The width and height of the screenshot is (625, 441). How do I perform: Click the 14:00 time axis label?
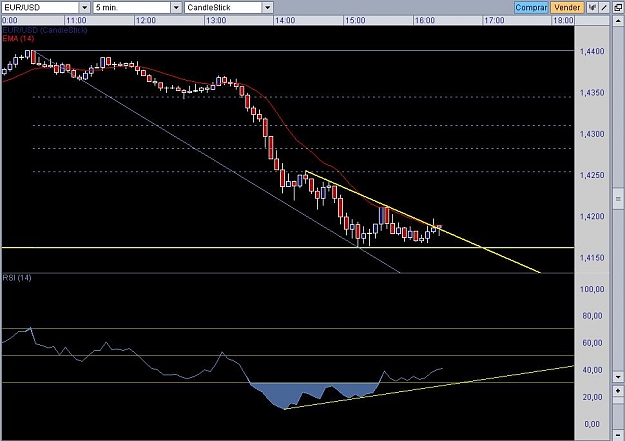[x=285, y=20]
